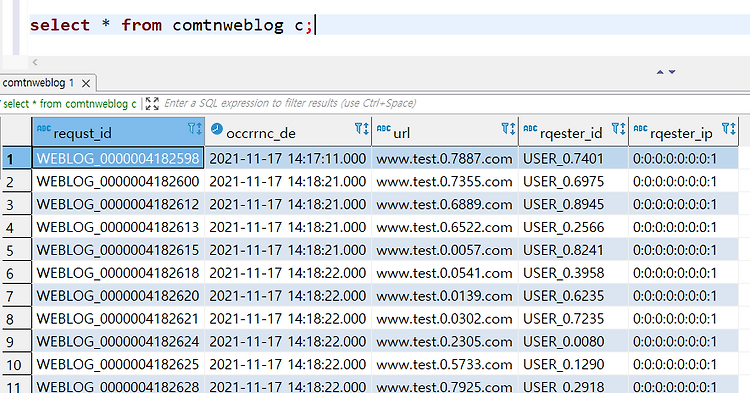Click cell WEBLOG_0000004182598
Viewport: 750px width, 393px height.
[x=118, y=158]
